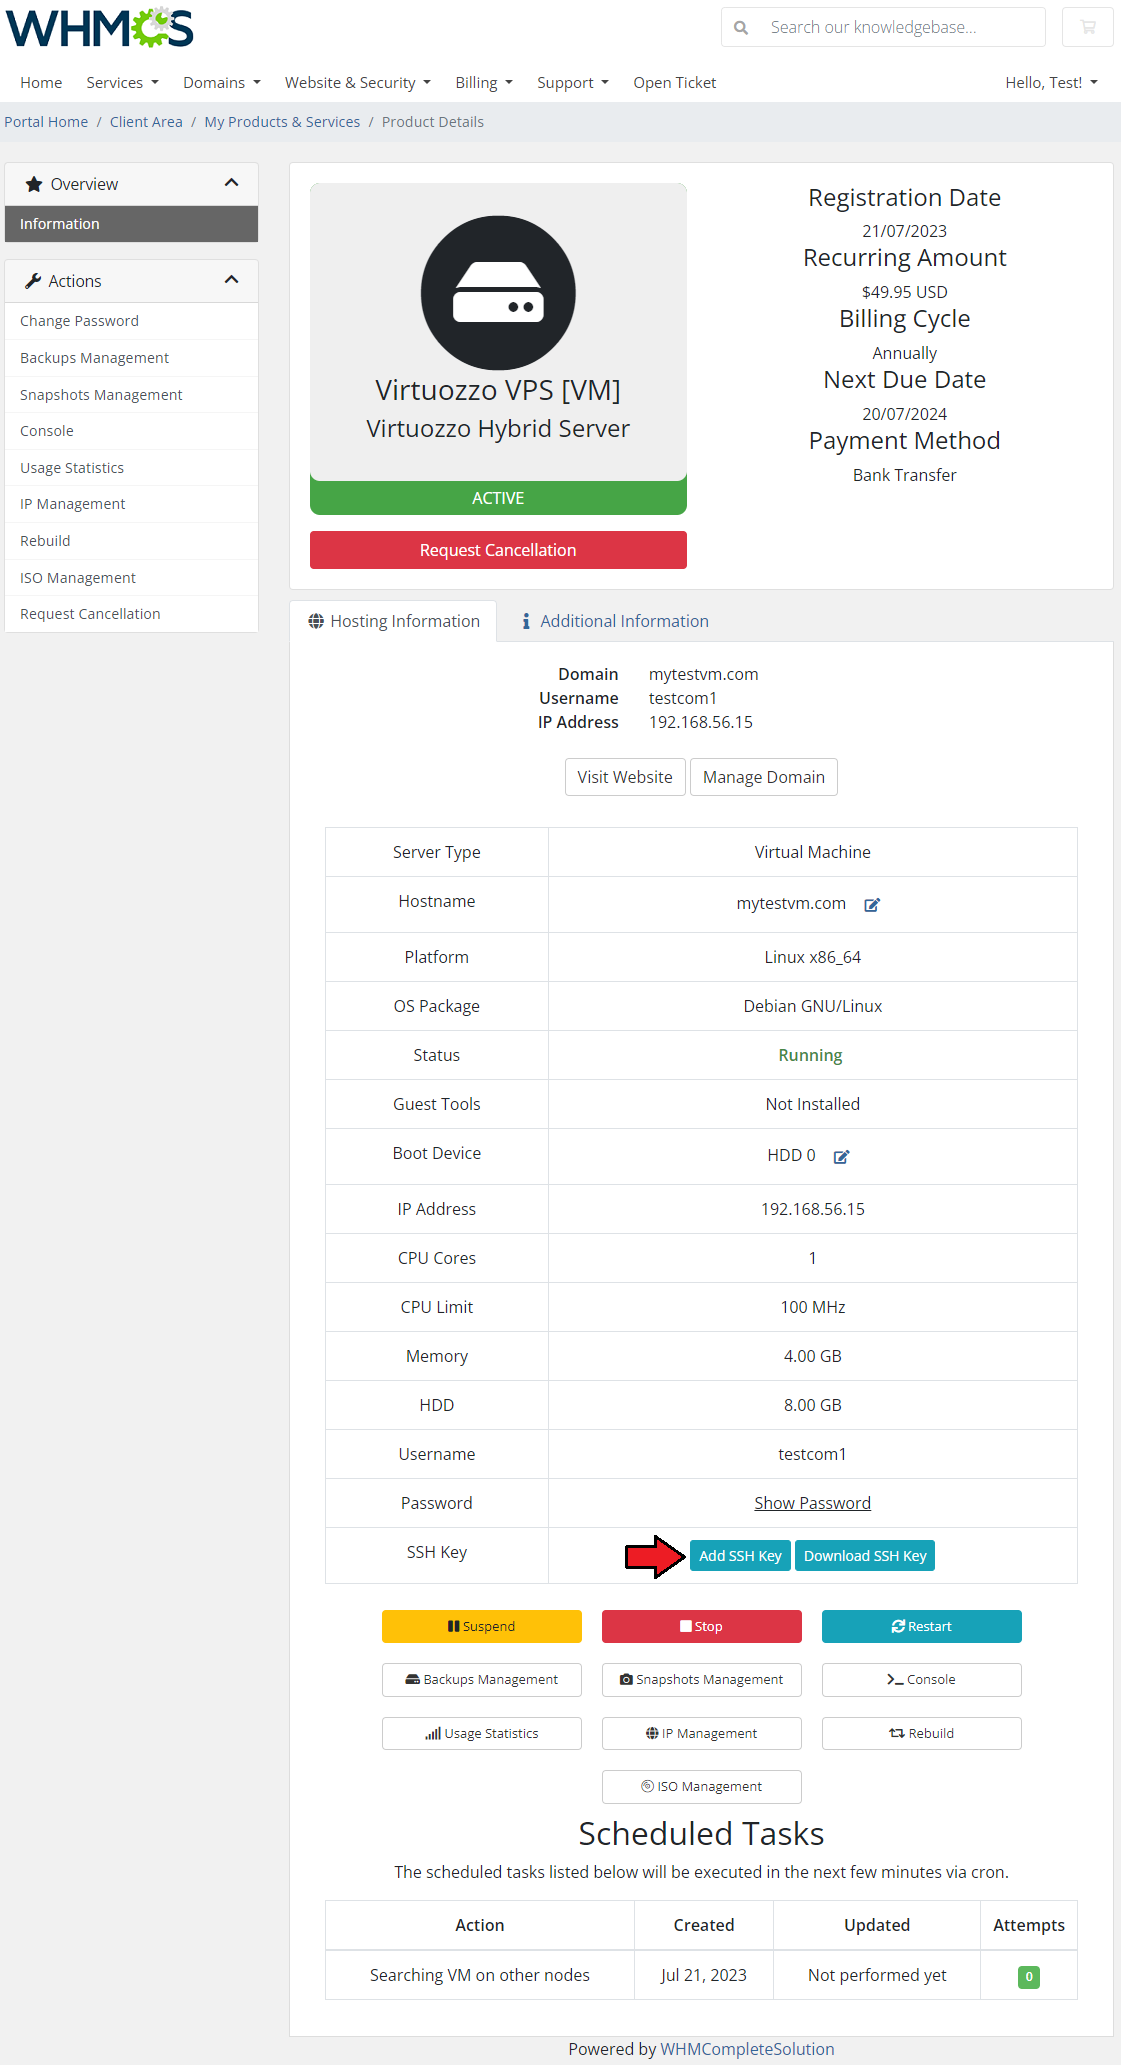The height and width of the screenshot is (2065, 1121).
Task: Open Console tile button
Action: pyautogui.click(x=922, y=1680)
